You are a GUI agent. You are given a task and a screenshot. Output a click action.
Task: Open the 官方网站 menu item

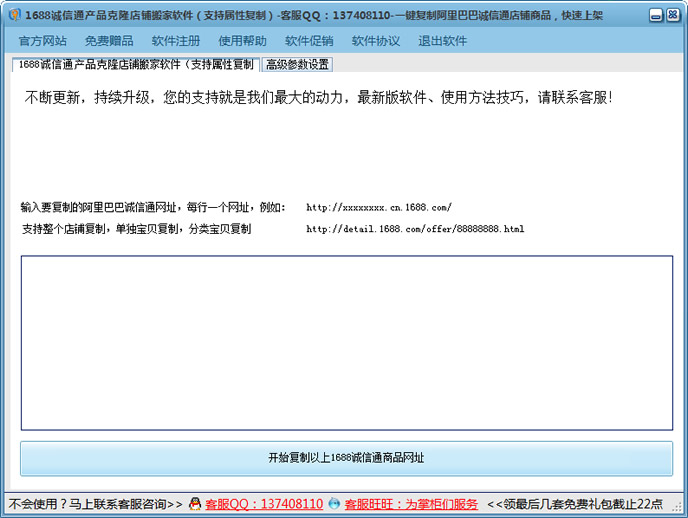pyautogui.click(x=43, y=41)
